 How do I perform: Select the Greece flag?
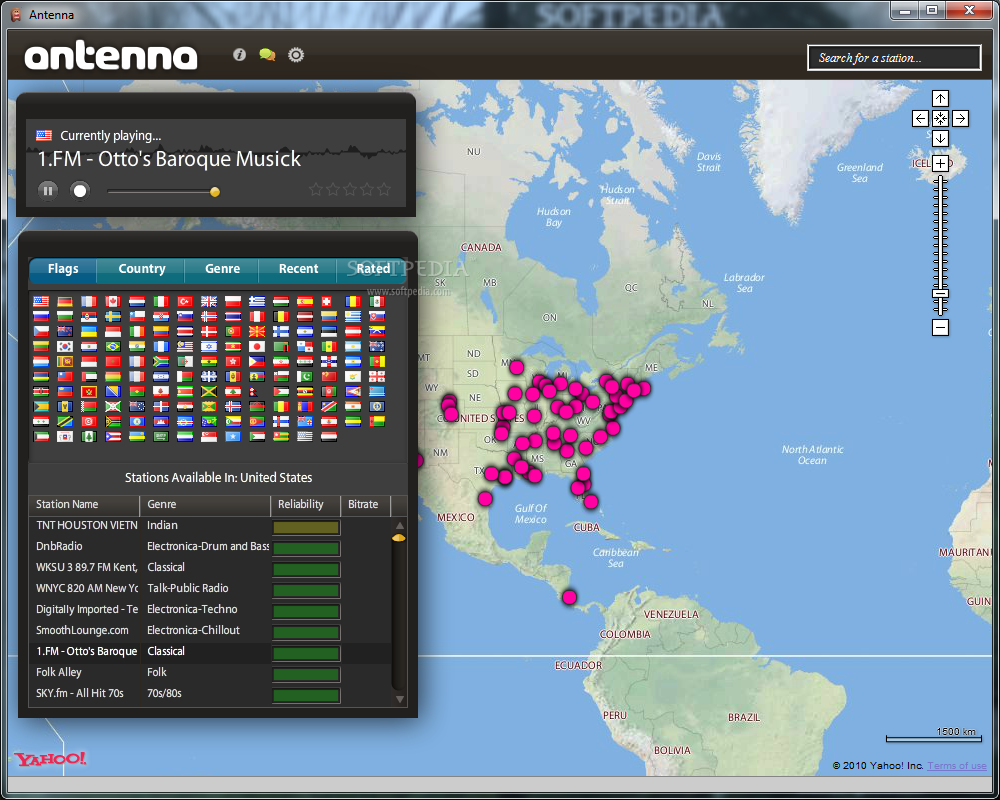[x=257, y=301]
